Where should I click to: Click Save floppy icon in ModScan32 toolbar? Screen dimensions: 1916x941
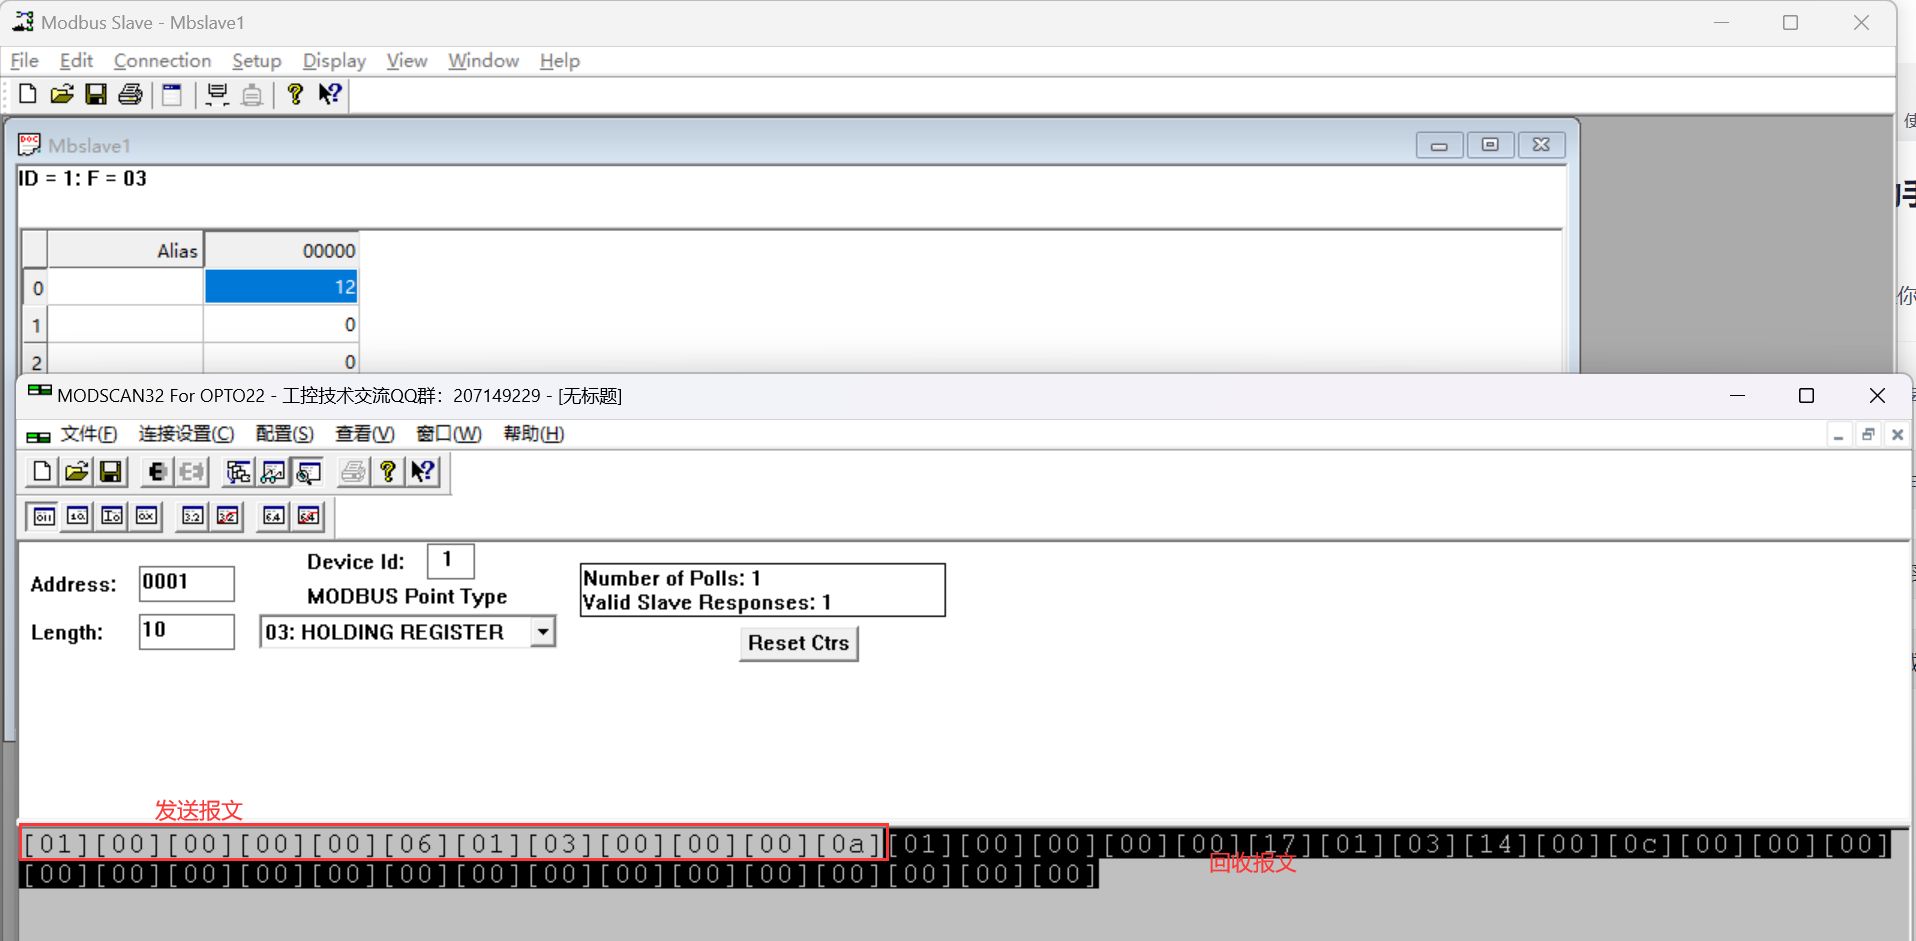pos(111,471)
